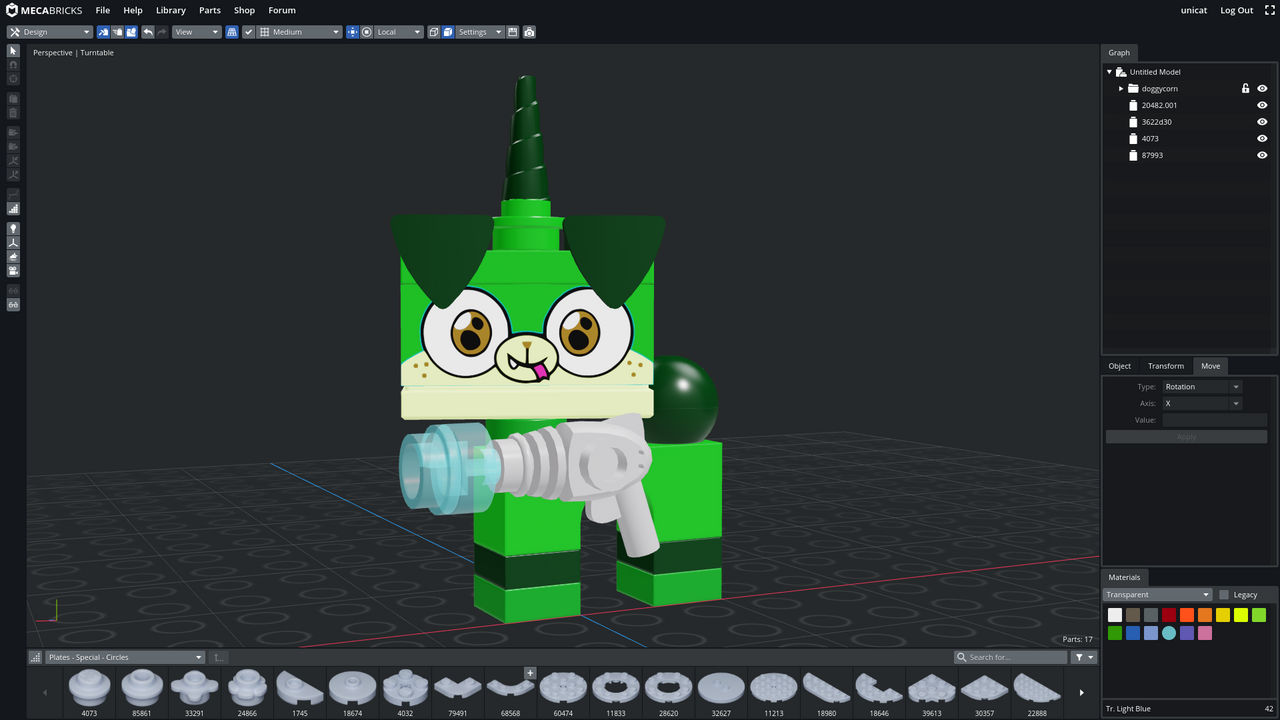Viewport: 1280px width, 720px height.
Task: Pick the red color swatch in Materials
Action: 1169,615
